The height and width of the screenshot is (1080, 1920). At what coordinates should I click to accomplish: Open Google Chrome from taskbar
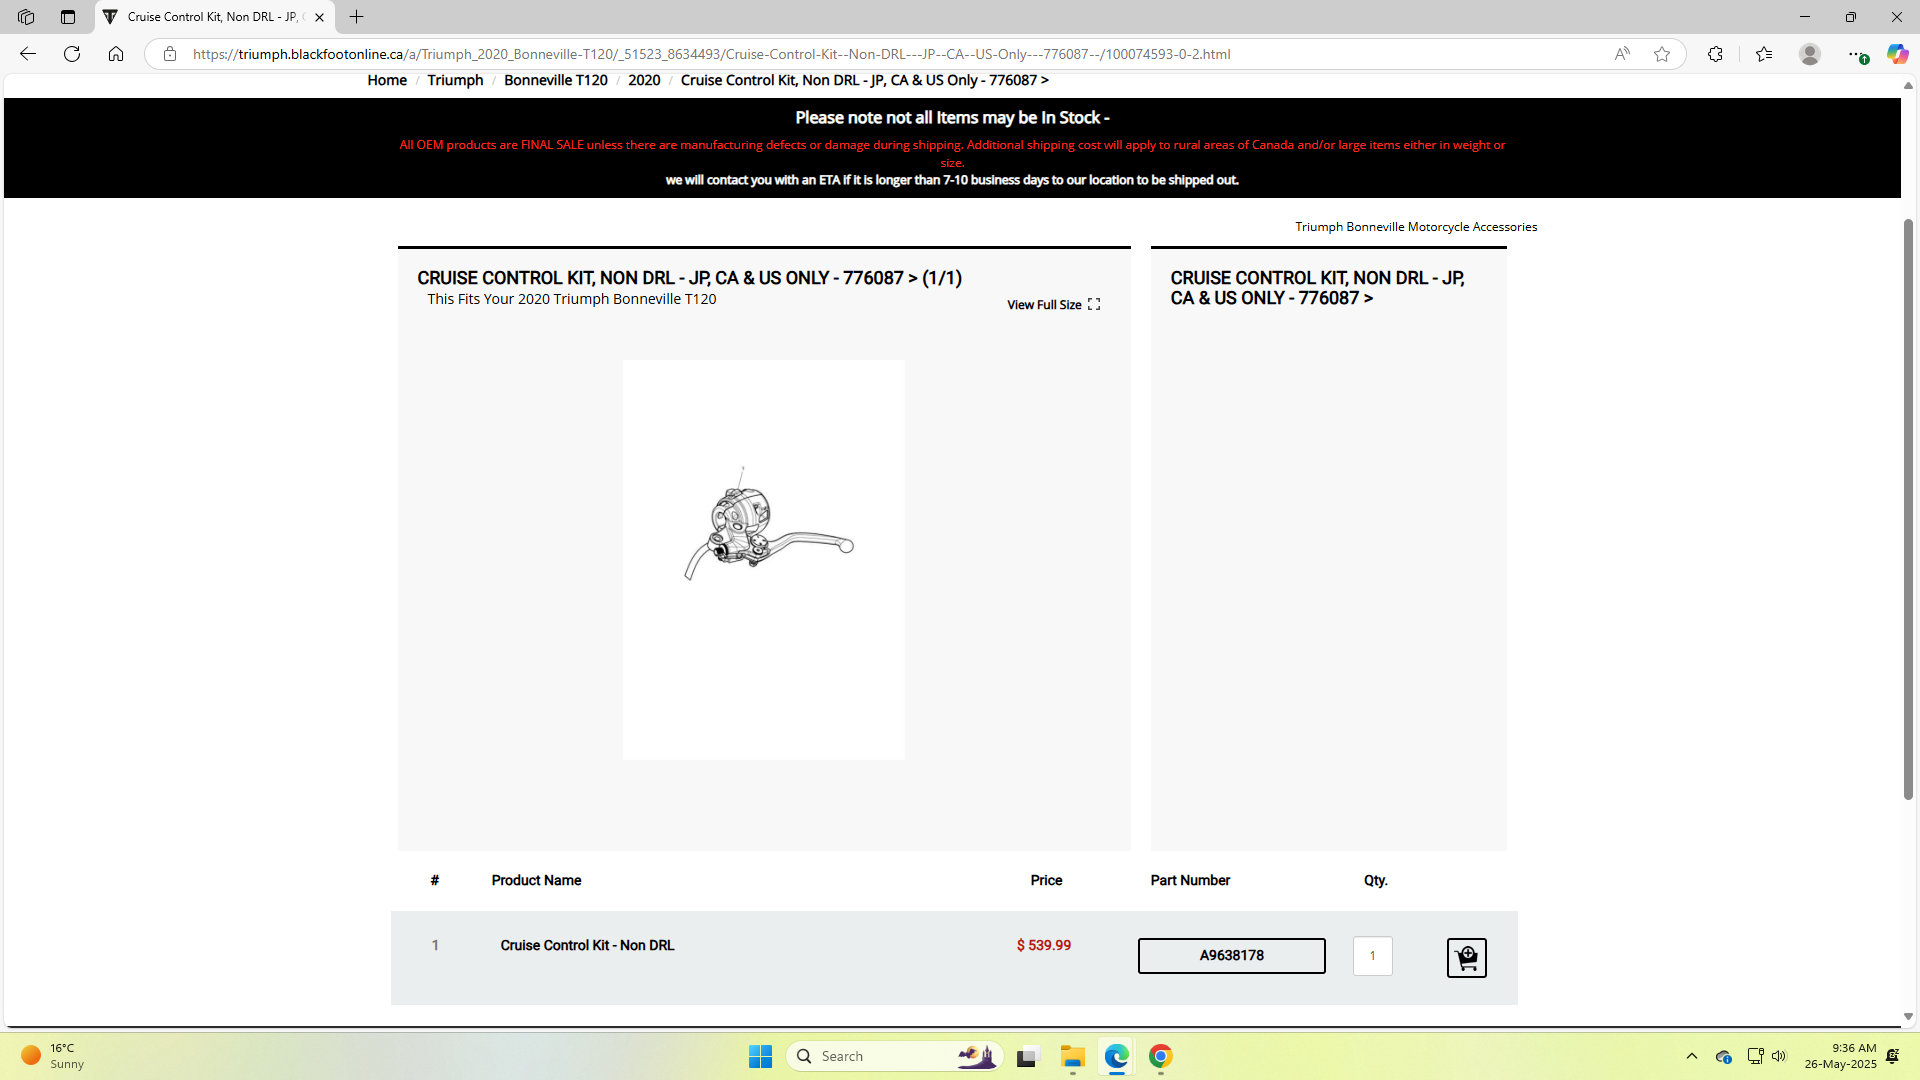point(1160,1056)
